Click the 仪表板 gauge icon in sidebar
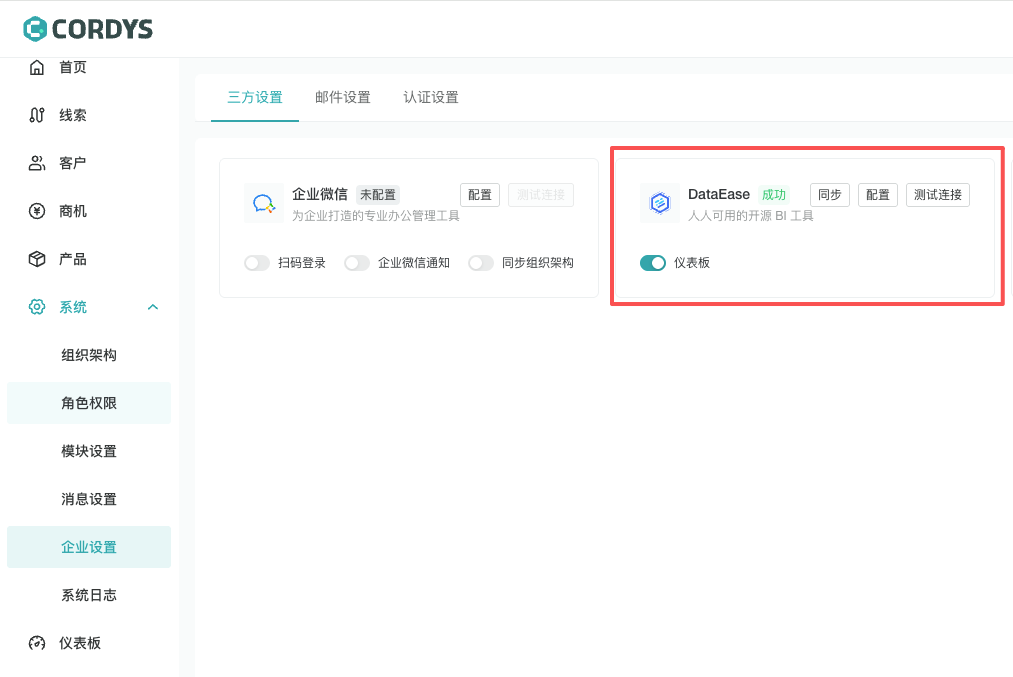This screenshot has height=677, width=1013. point(37,643)
